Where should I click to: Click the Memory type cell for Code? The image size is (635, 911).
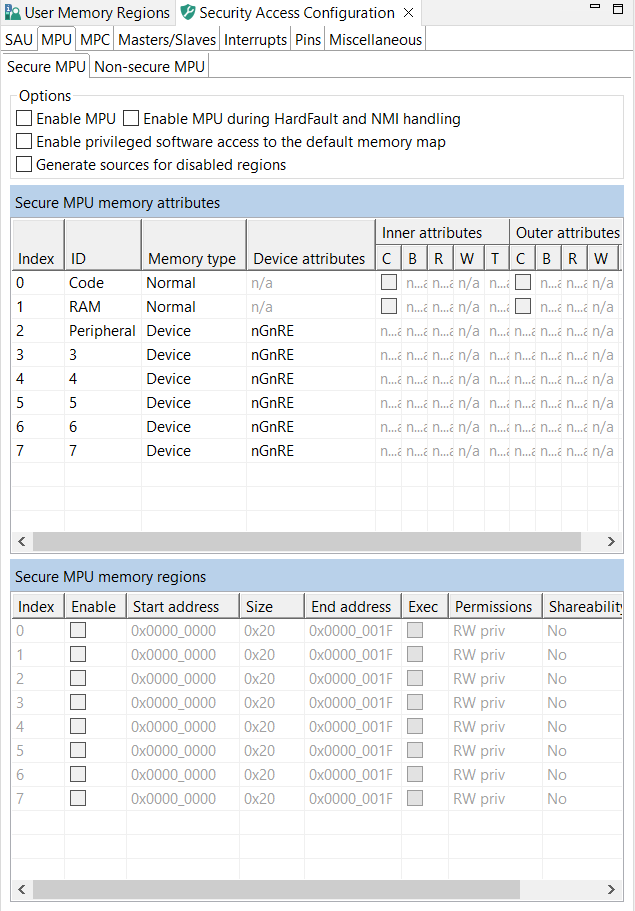pyautogui.click(x=193, y=283)
